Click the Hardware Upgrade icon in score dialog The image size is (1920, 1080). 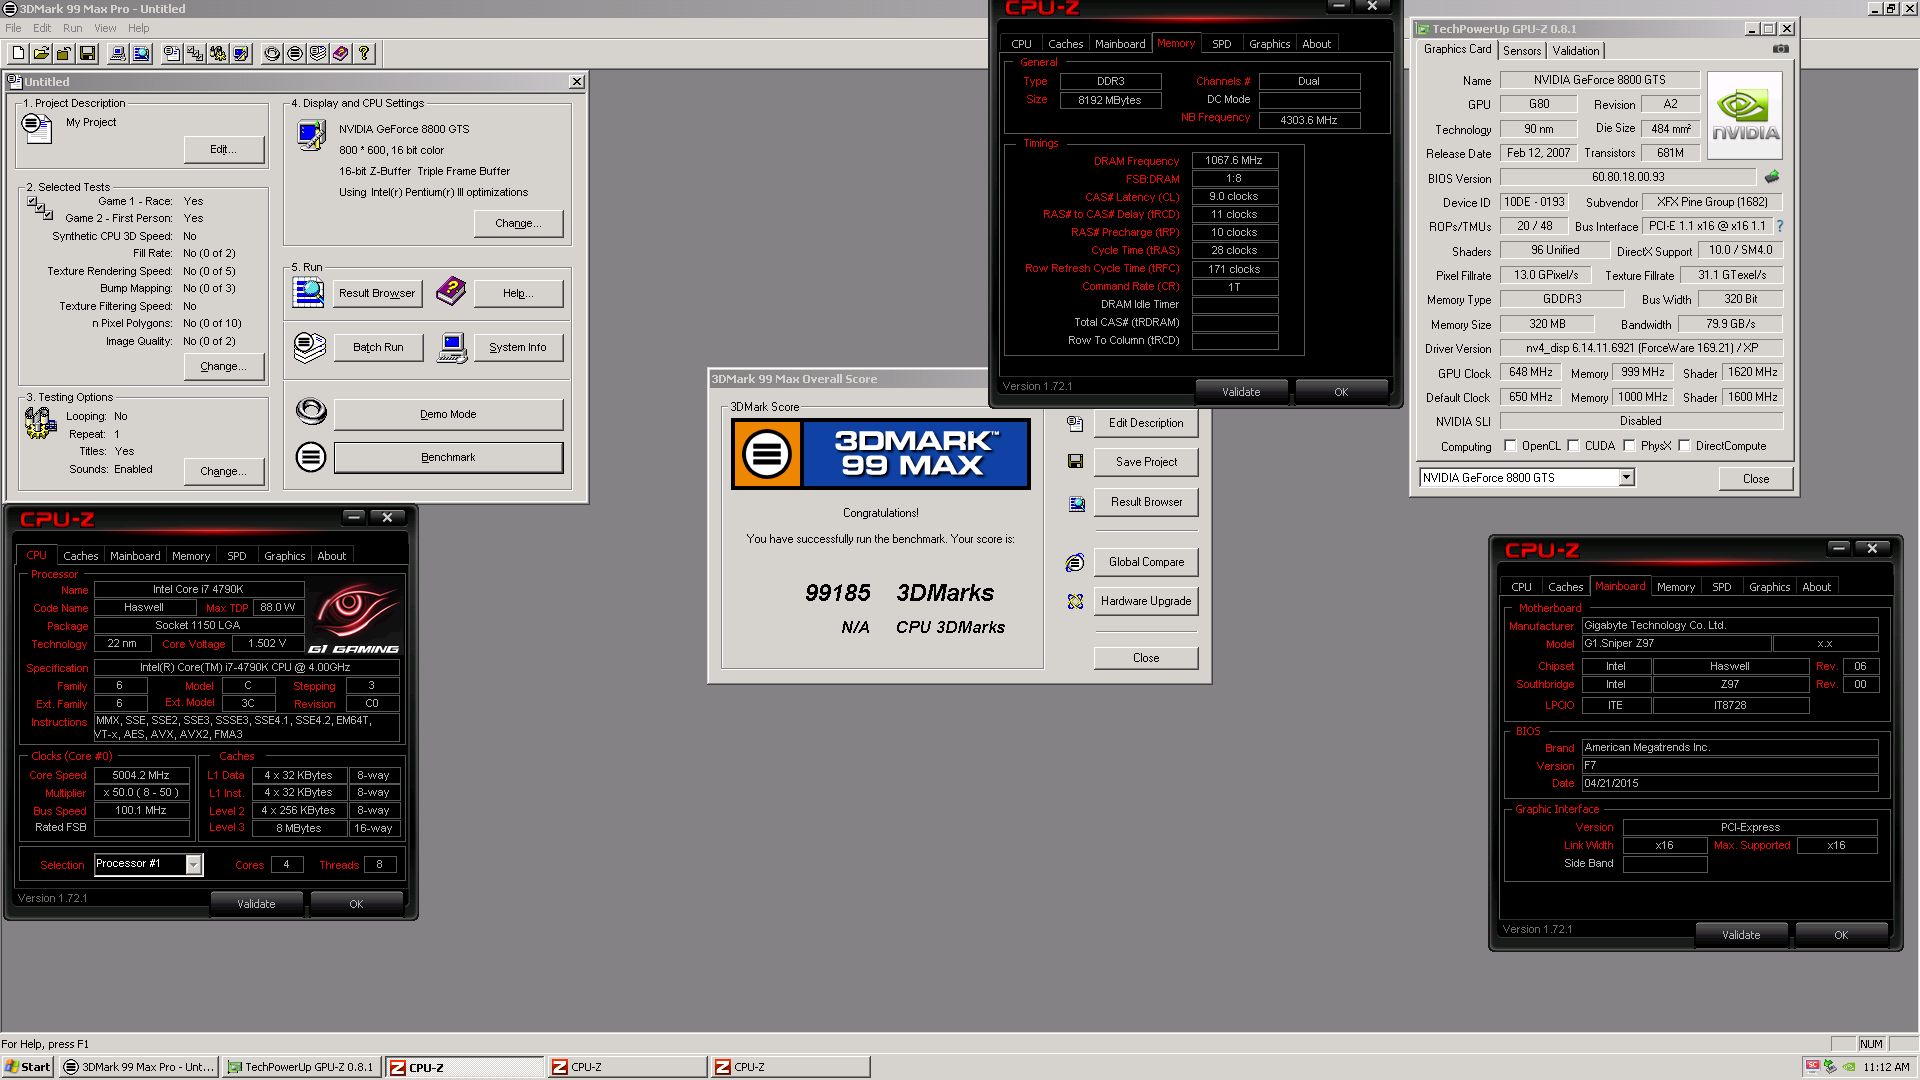pyautogui.click(x=1075, y=602)
